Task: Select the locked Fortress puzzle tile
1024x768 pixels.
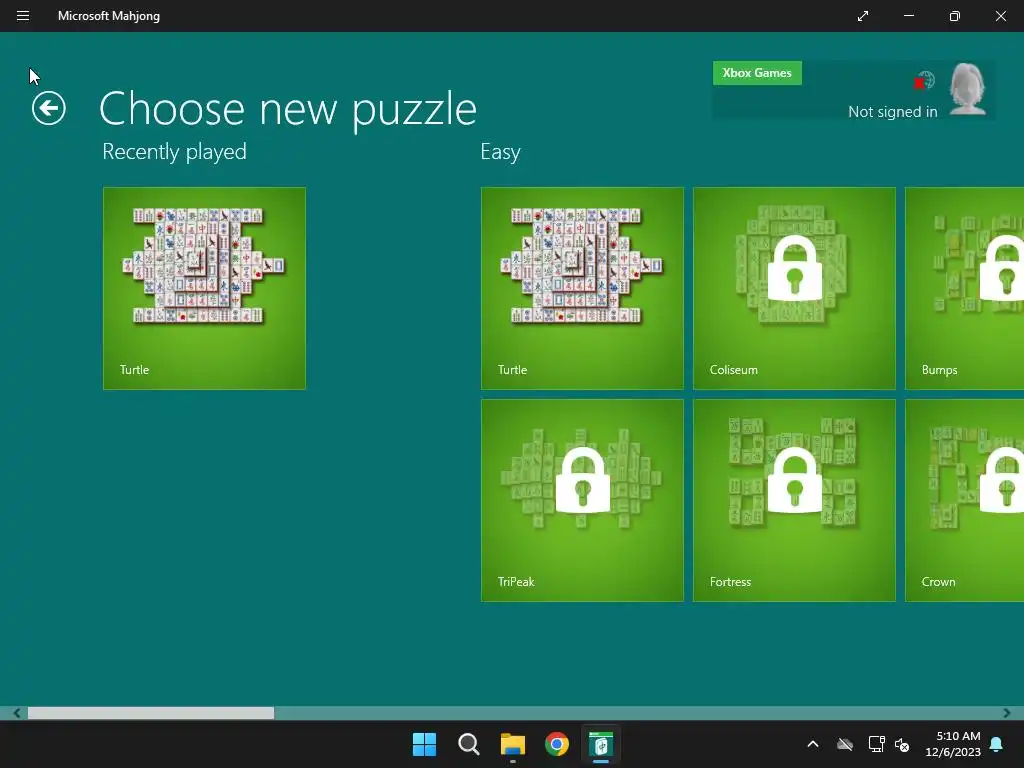Action: tap(794, 500)
